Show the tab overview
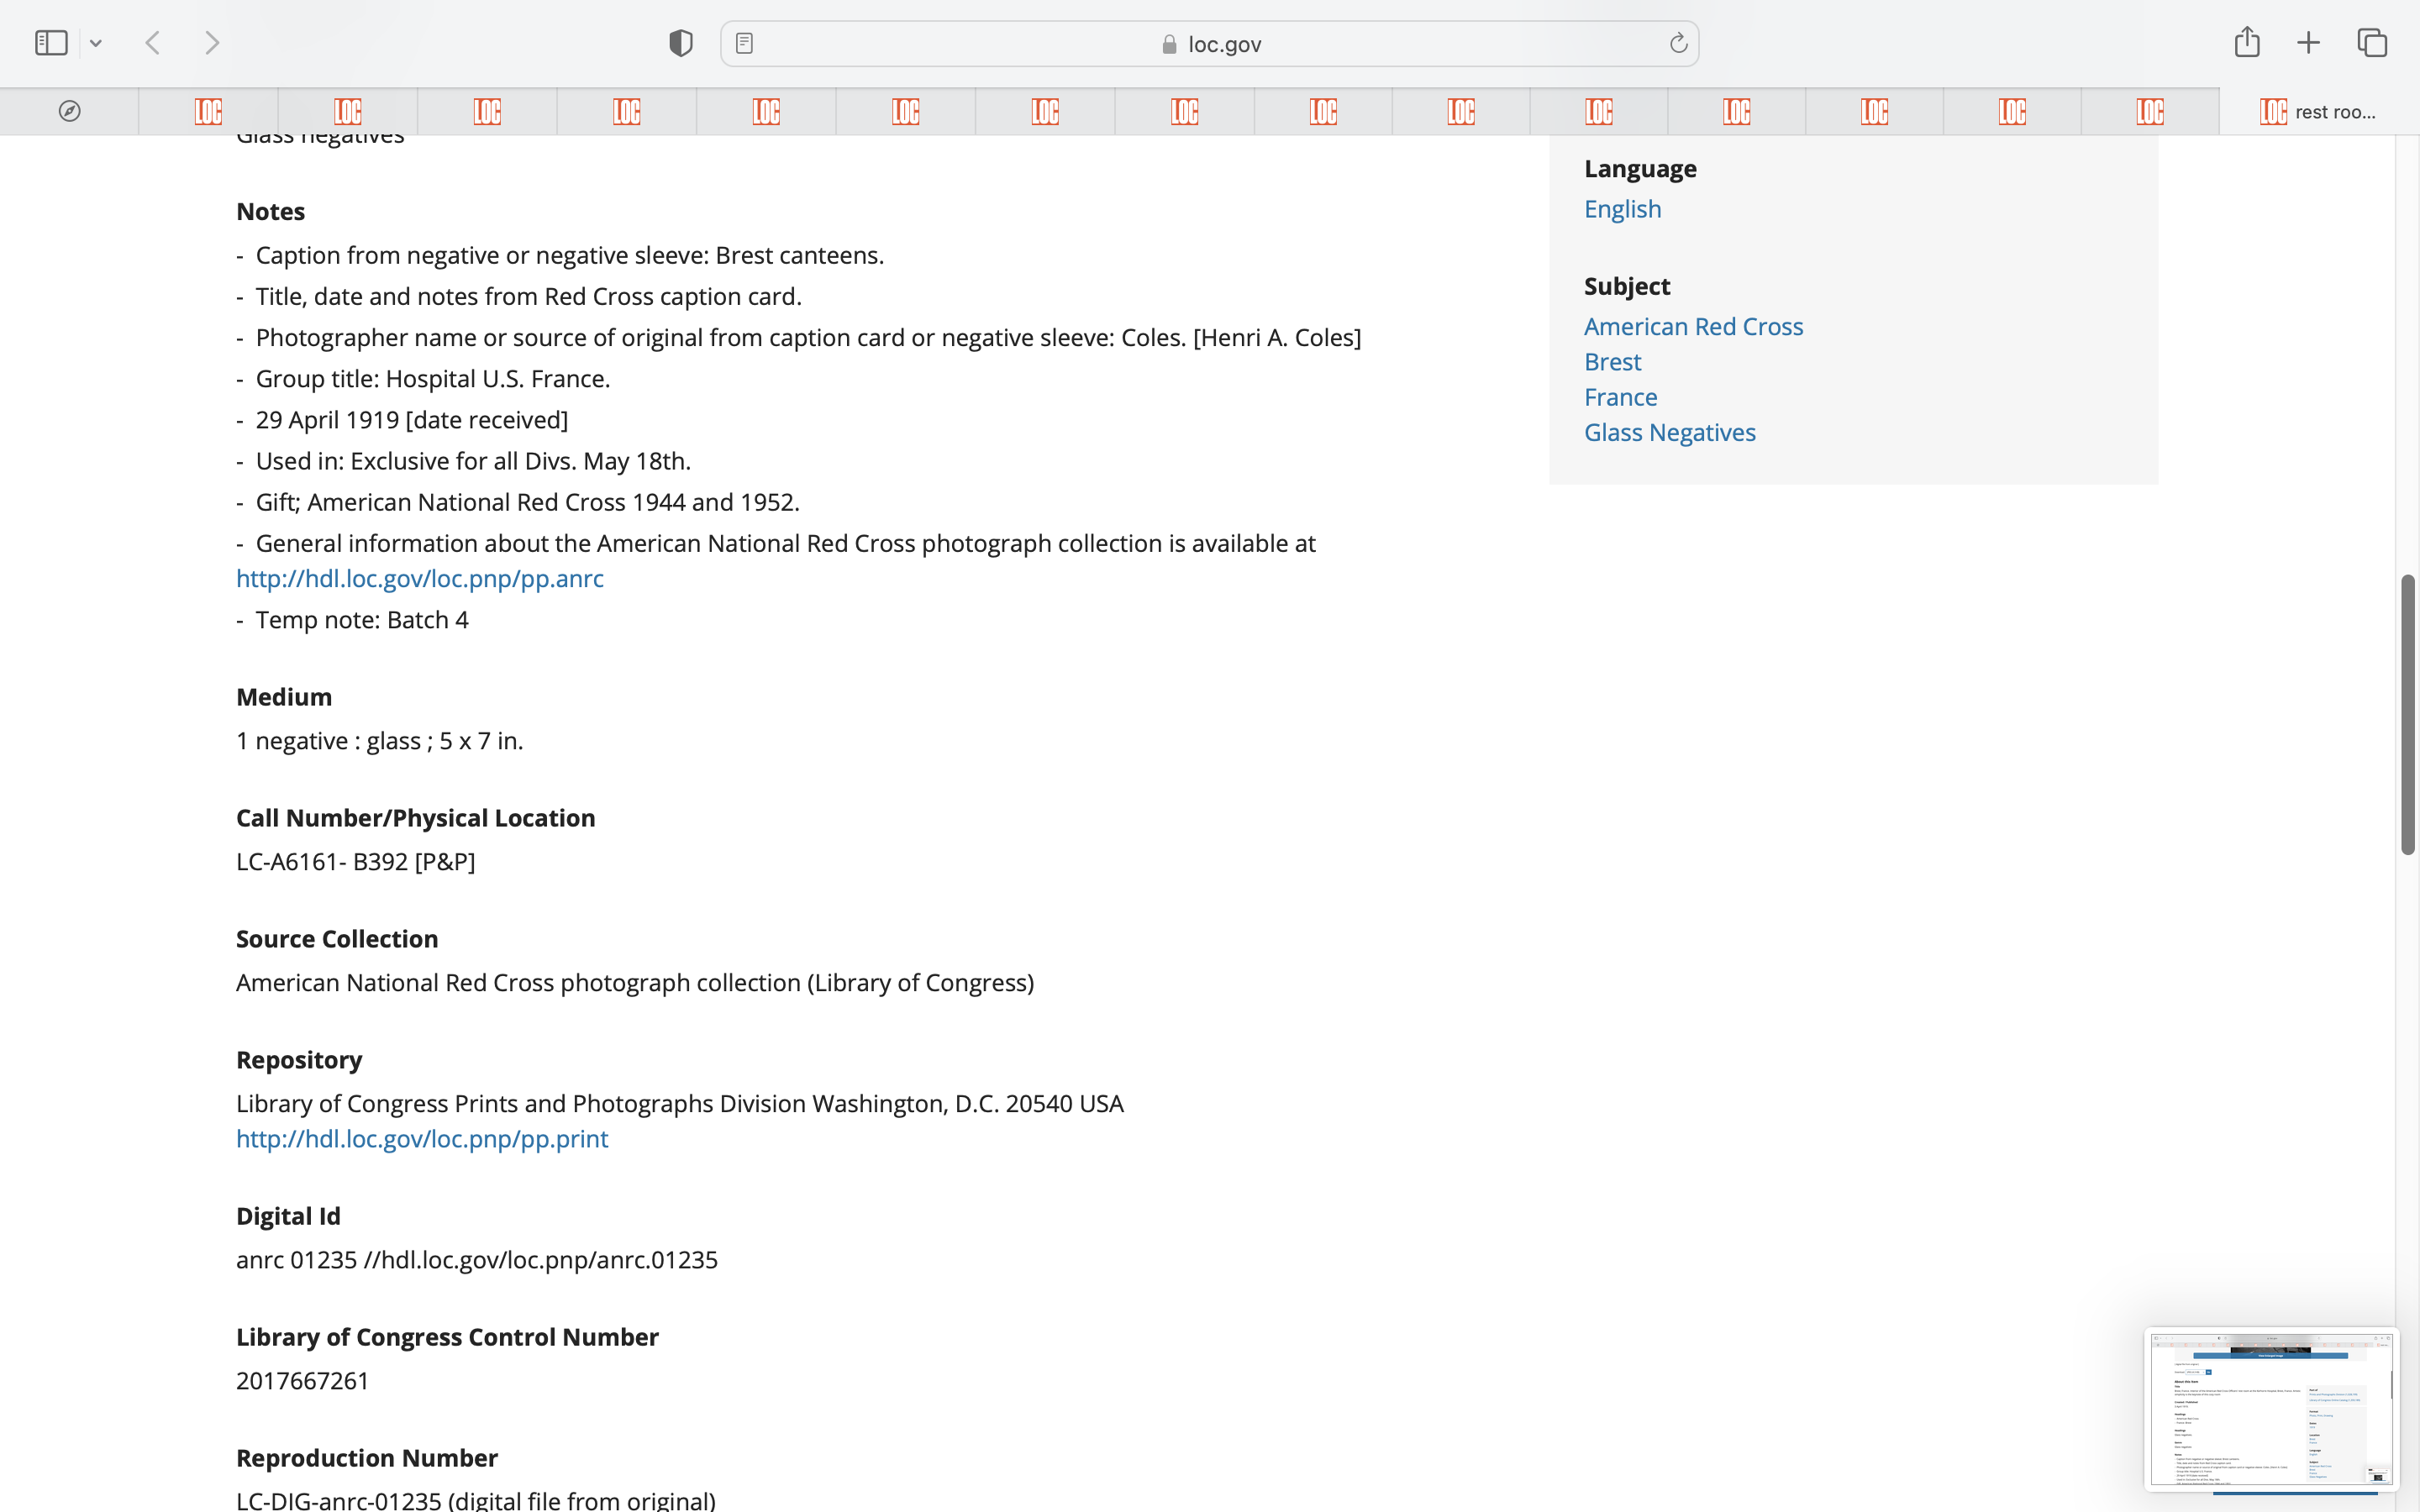Screen dimensions: 2420x1512 point(2372,43)
